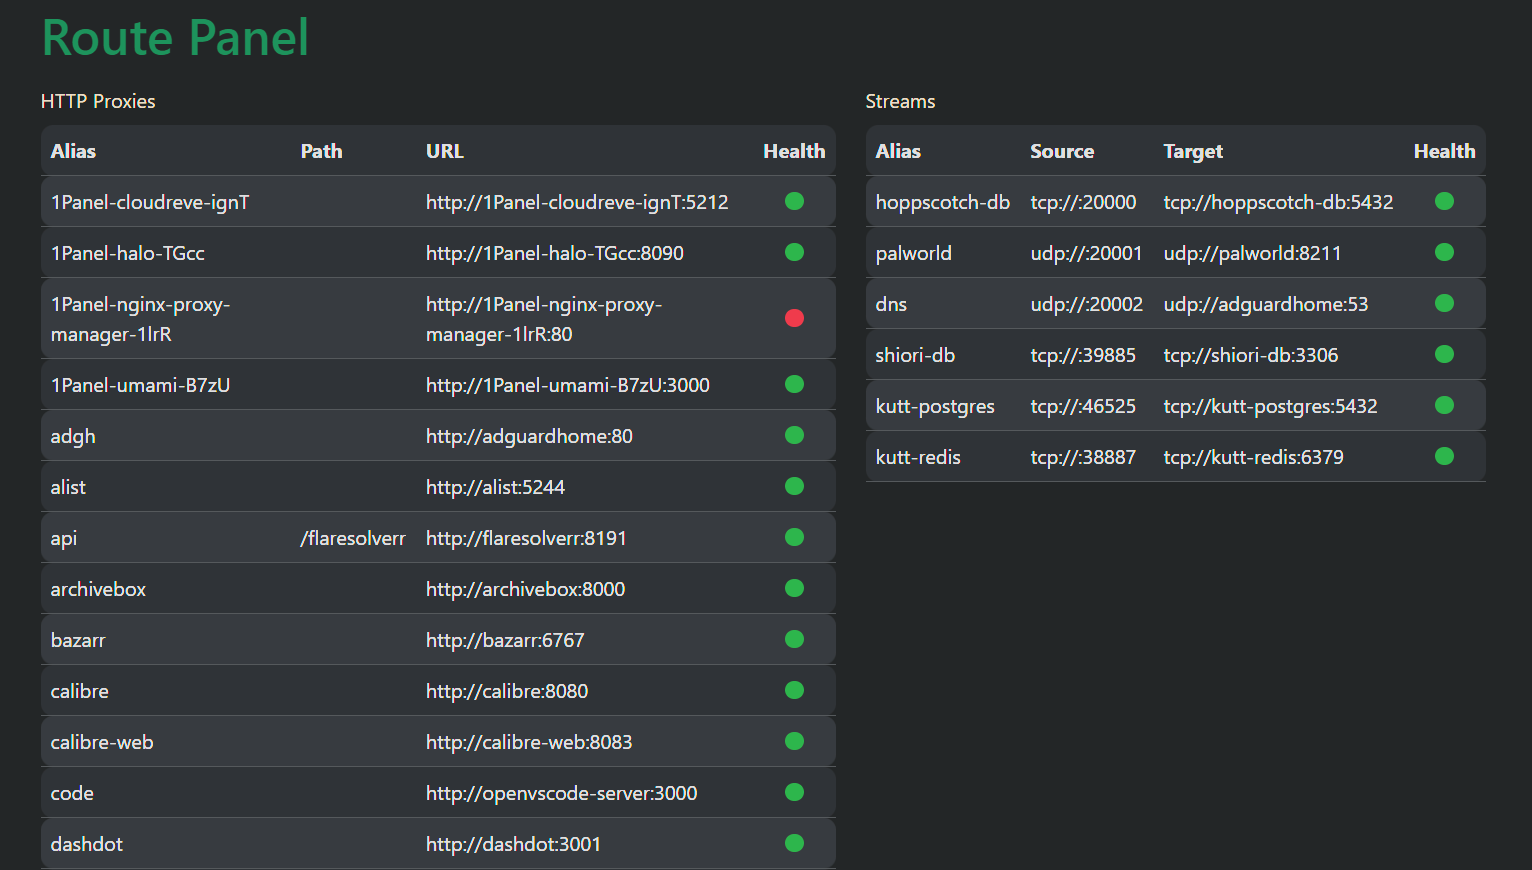Click the Health column header in HTTP Proxies
The image size is (1532, 870).
pos(794,151)
